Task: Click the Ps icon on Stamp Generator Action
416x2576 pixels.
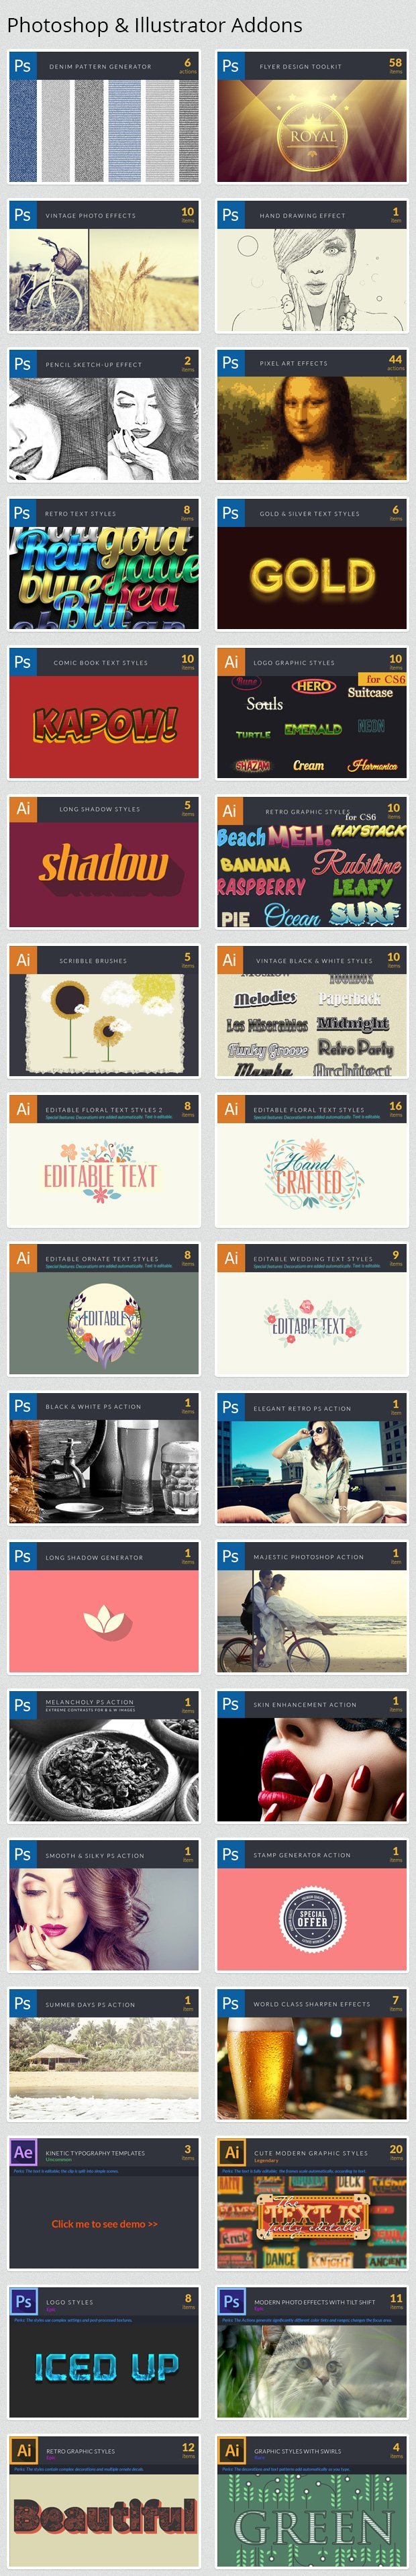Action: (230, 1854)
